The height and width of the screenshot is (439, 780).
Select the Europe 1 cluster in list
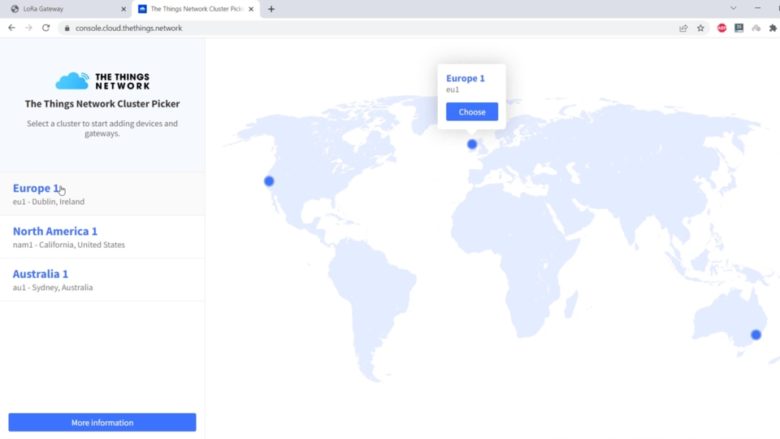102,194
